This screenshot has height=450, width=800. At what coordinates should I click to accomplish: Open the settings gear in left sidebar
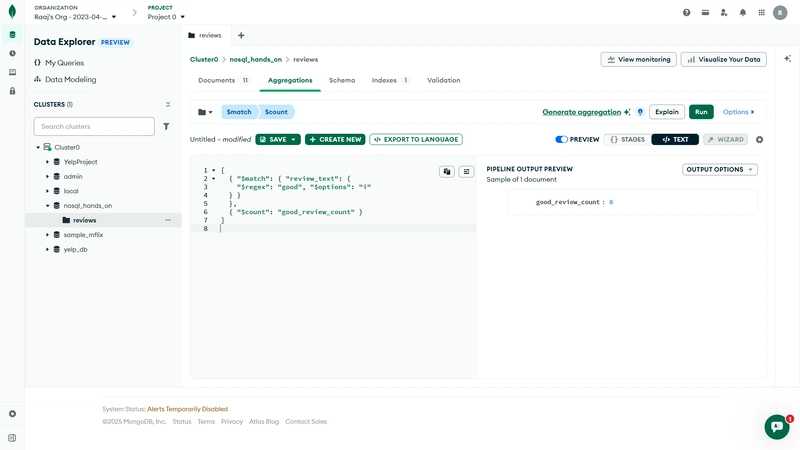click(x=12, y=414)
